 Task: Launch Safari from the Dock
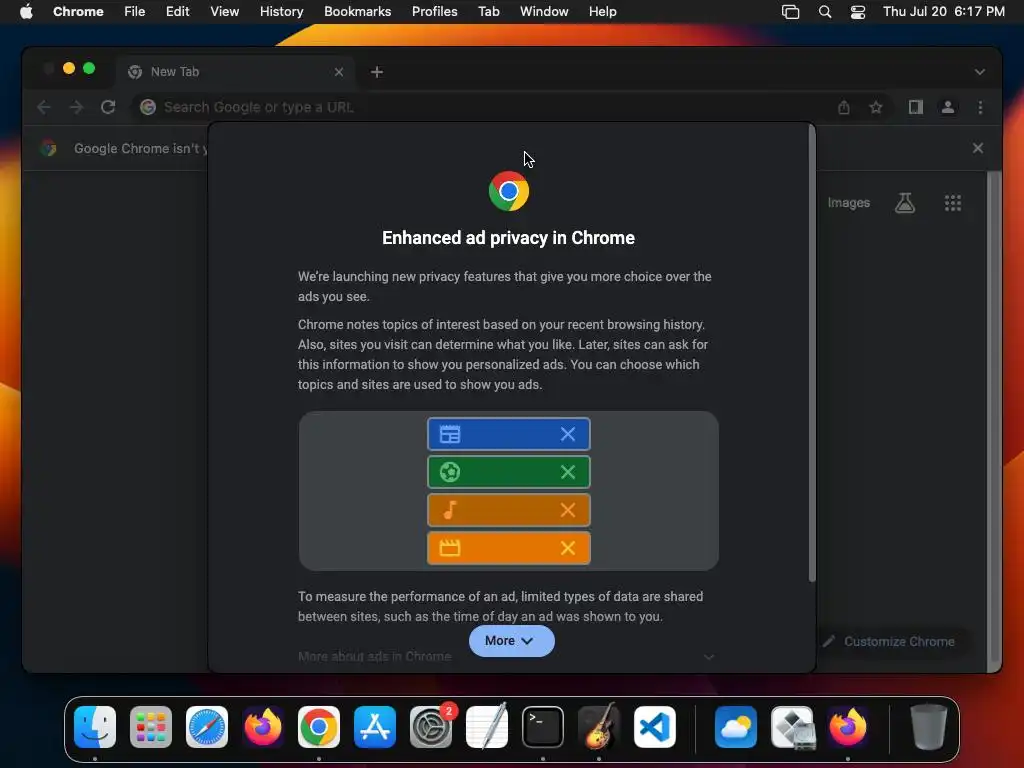(x=207, y=727)
